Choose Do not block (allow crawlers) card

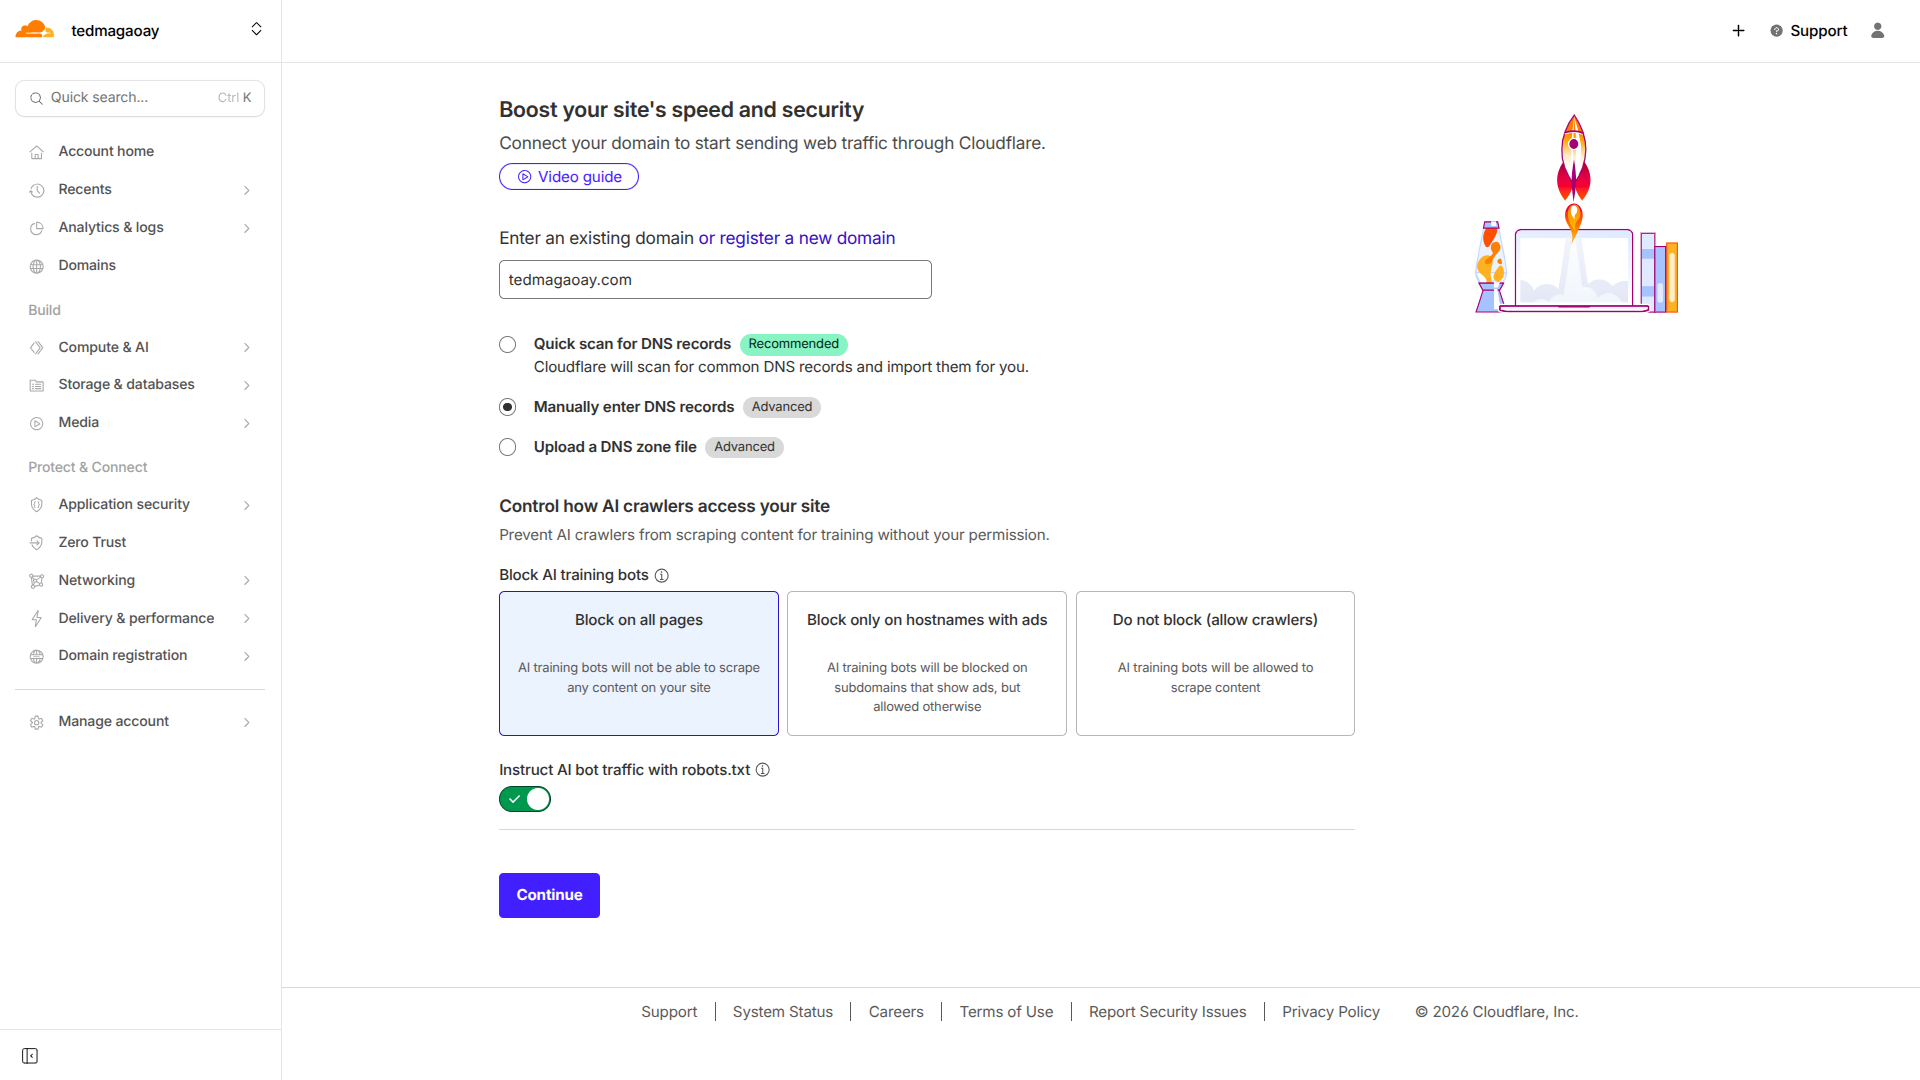pos(1215,663)
